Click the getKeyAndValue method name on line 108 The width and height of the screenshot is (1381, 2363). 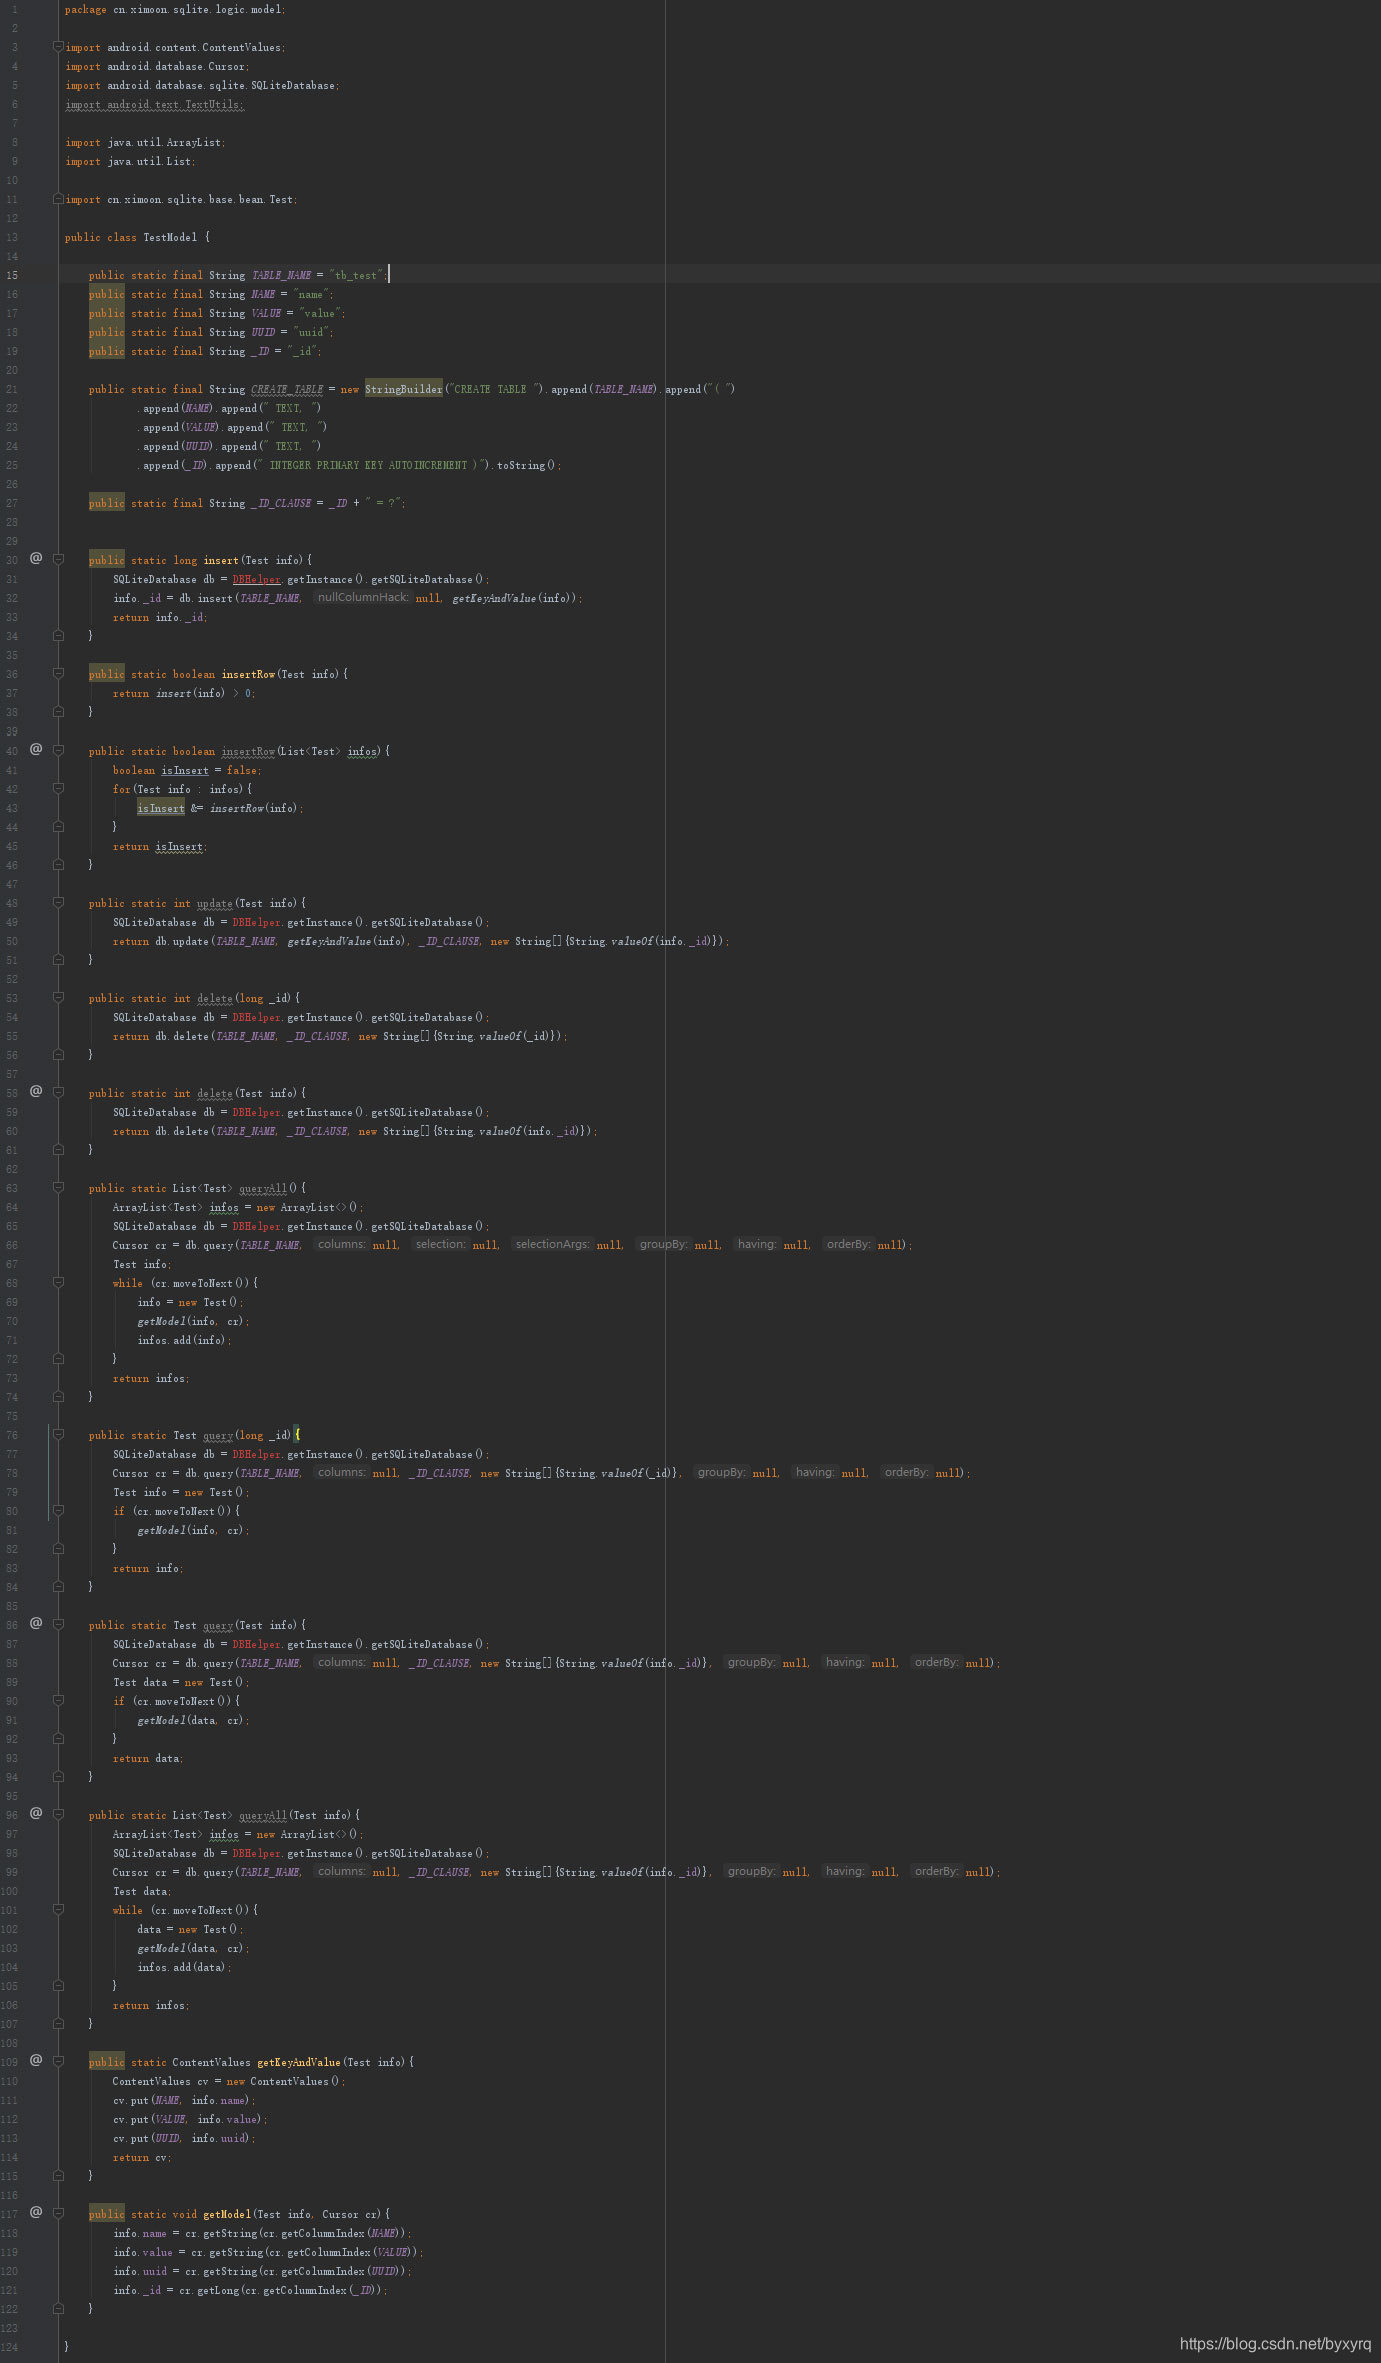pos(299,2062)
